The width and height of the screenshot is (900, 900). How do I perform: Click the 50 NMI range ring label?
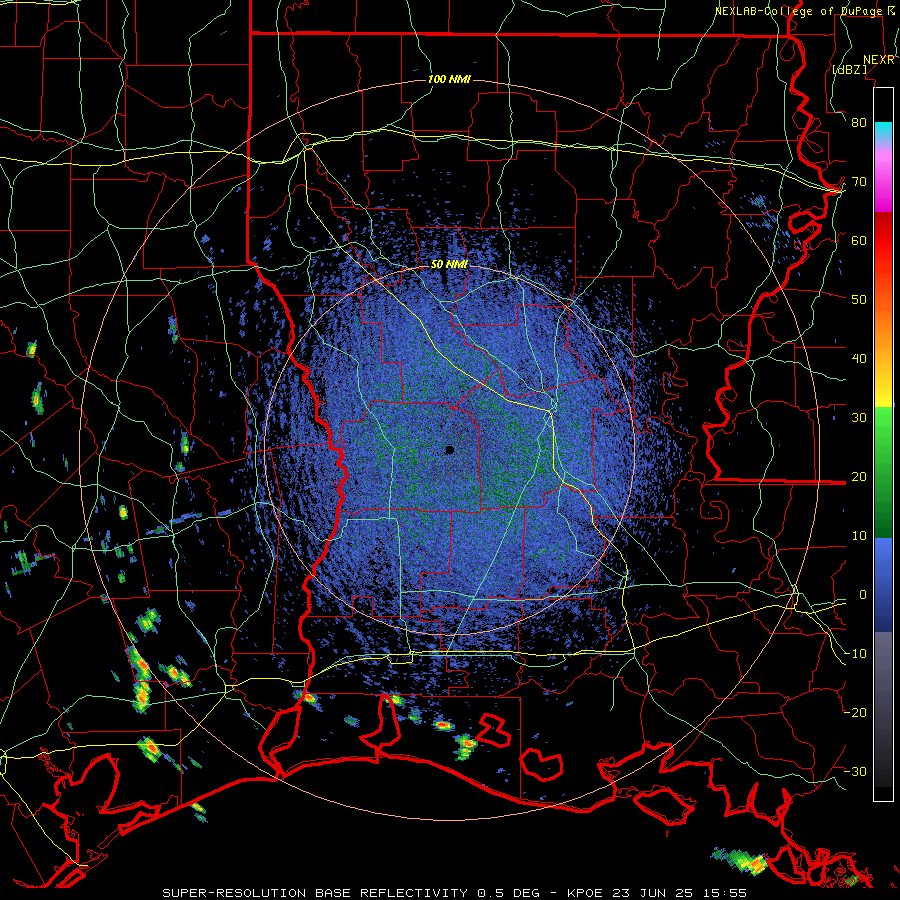point(449,265)
